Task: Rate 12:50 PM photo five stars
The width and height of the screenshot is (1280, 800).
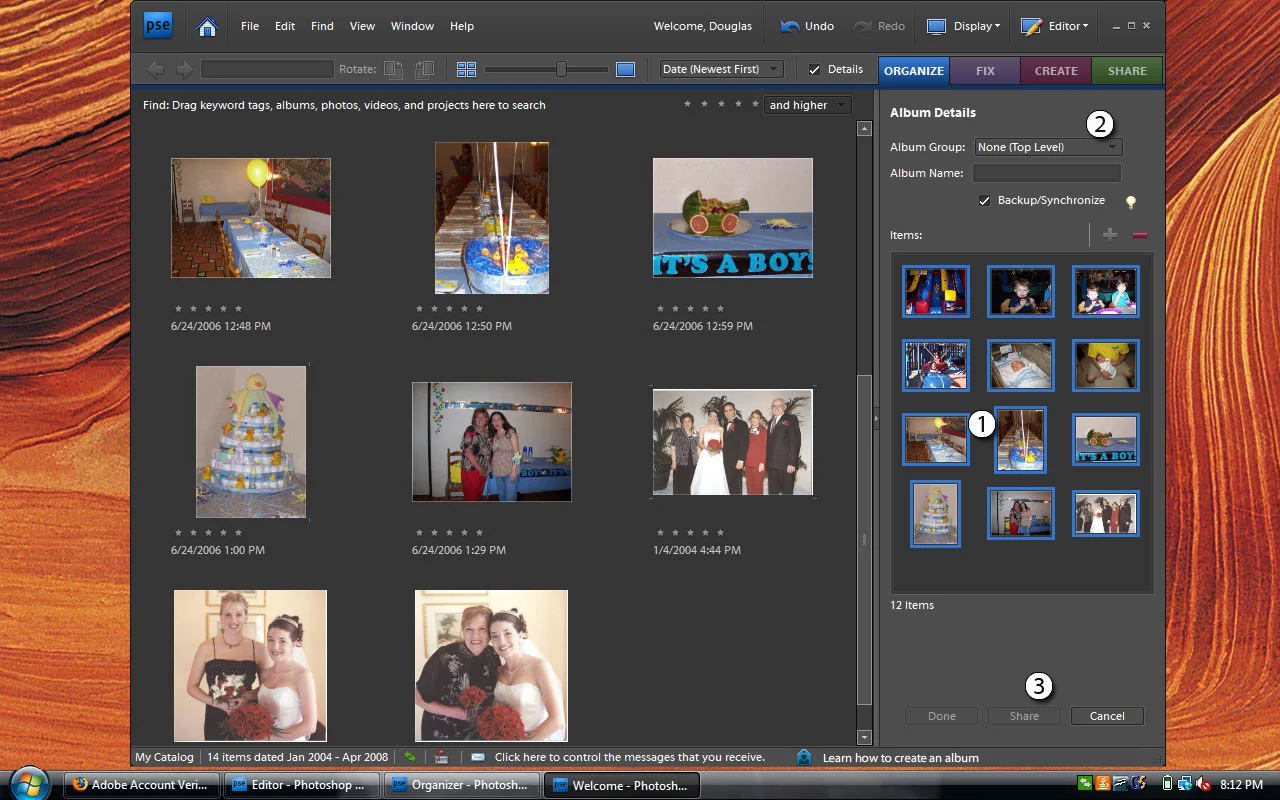Action: 480,308
